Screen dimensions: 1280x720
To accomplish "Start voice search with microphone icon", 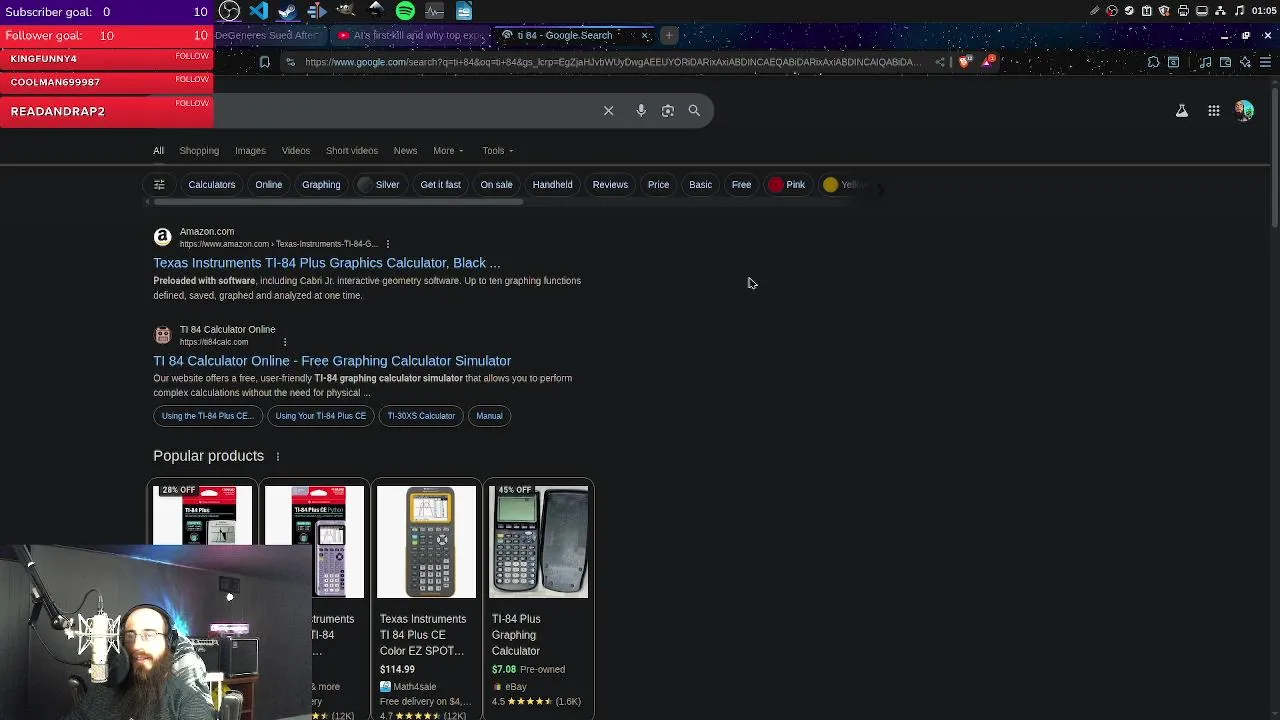I will pos(641,110).
